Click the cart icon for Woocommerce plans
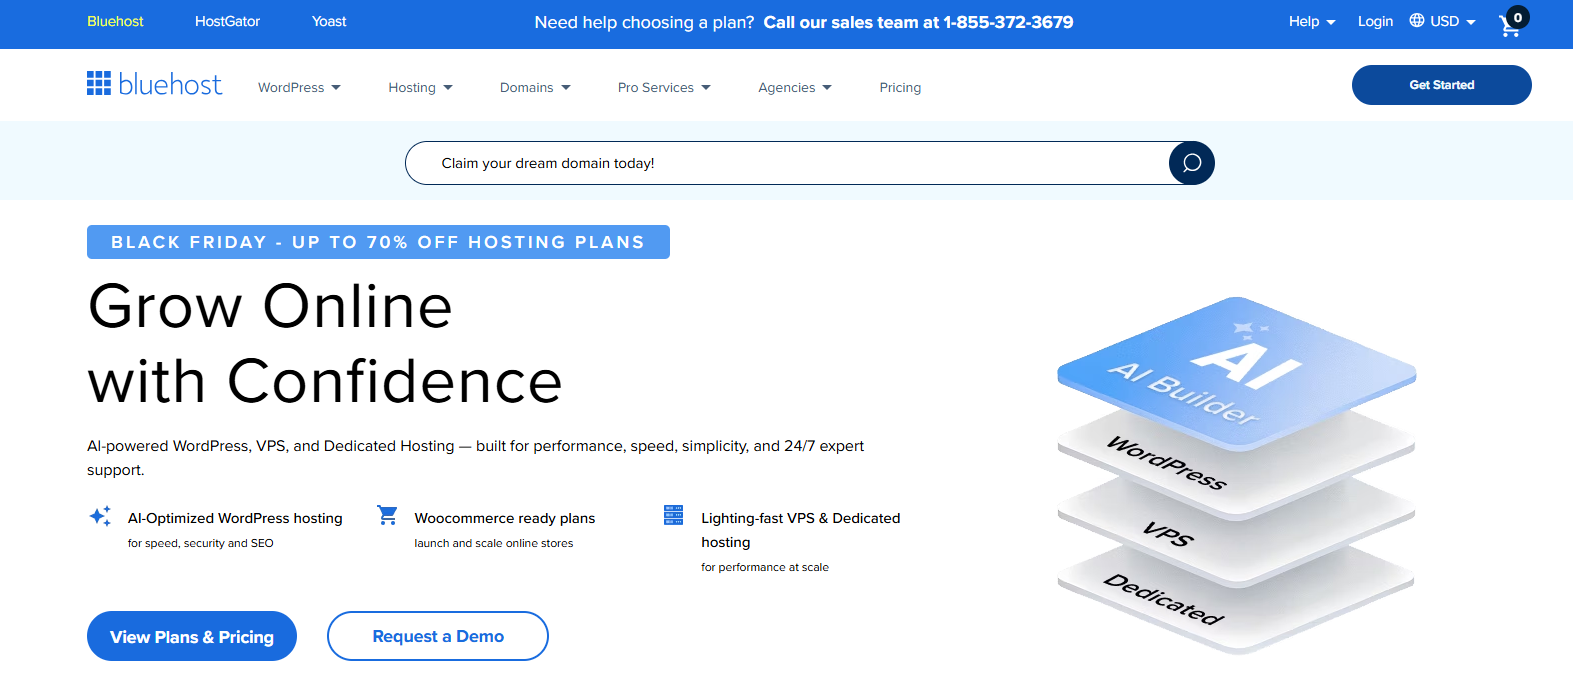1573x675 pixels. [387, 515]
